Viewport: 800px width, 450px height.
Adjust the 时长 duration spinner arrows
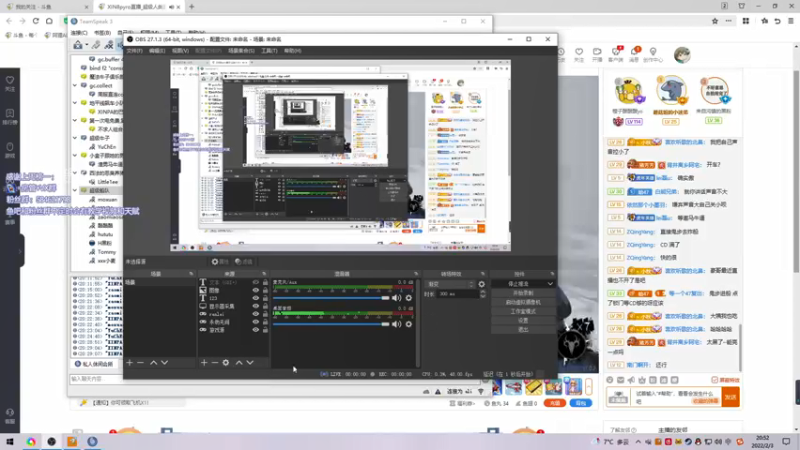483,294
